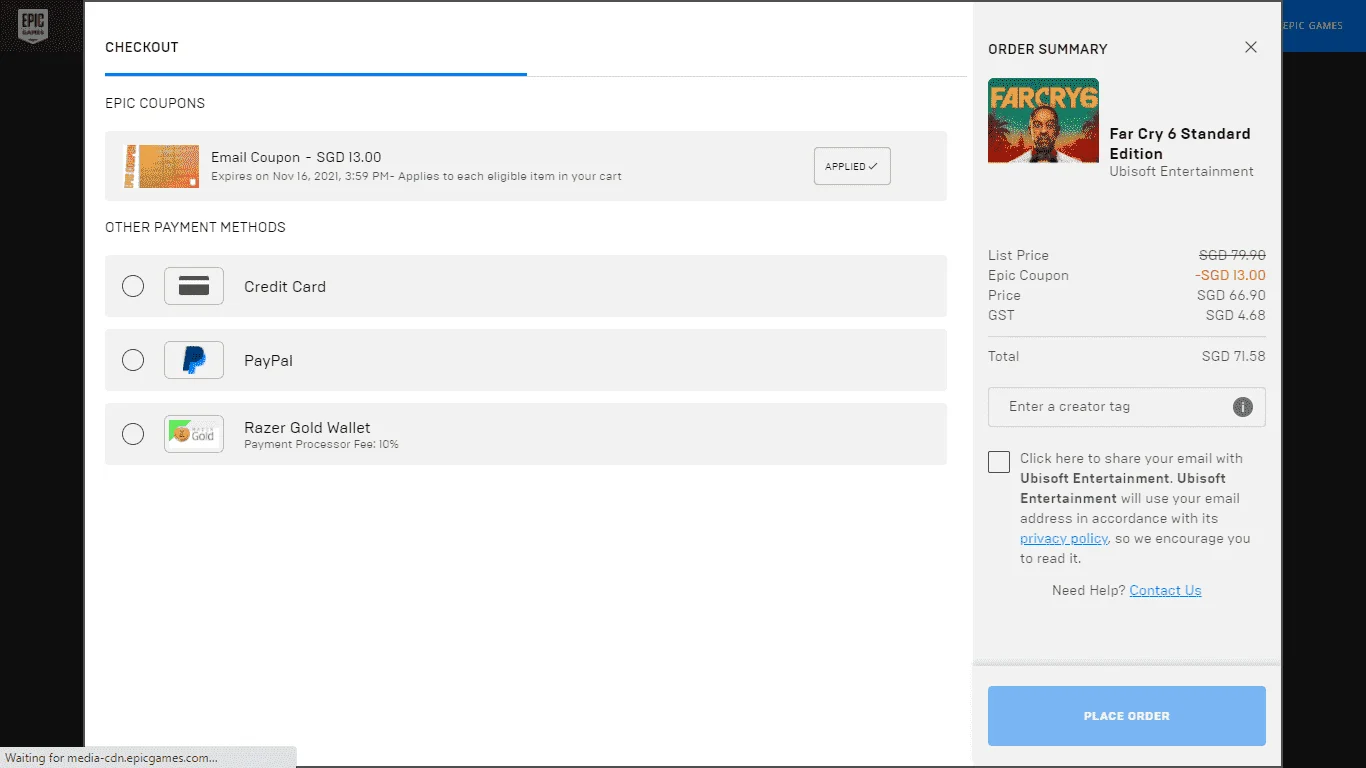Screen dimensions: 1366x768
Task: Click the Epic Coupon discount -SGD 13.00
Action: click(x=1230, y=275)
